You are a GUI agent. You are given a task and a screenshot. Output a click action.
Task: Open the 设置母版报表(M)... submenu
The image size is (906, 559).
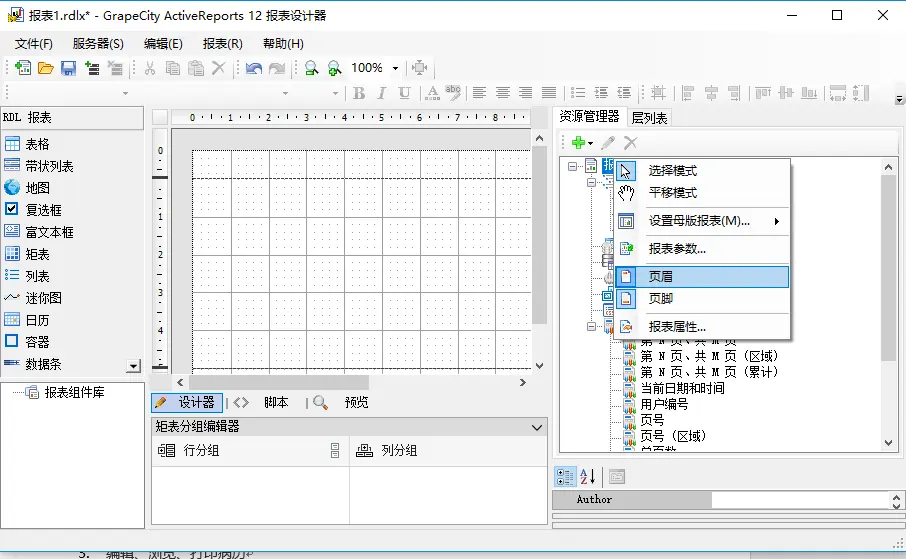pos(702,221)
